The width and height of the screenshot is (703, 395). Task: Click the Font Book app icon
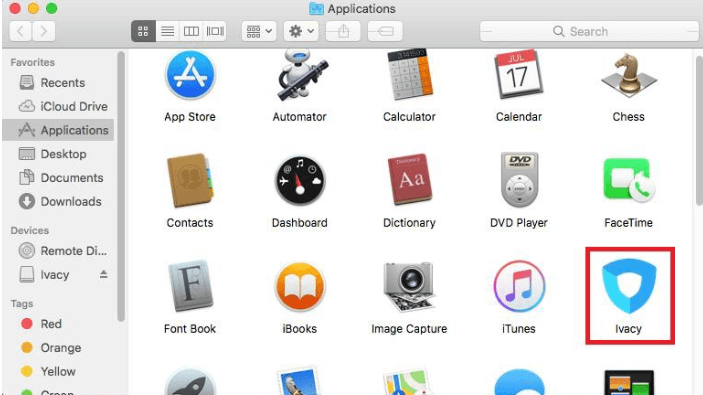click(x=190, y=286)
